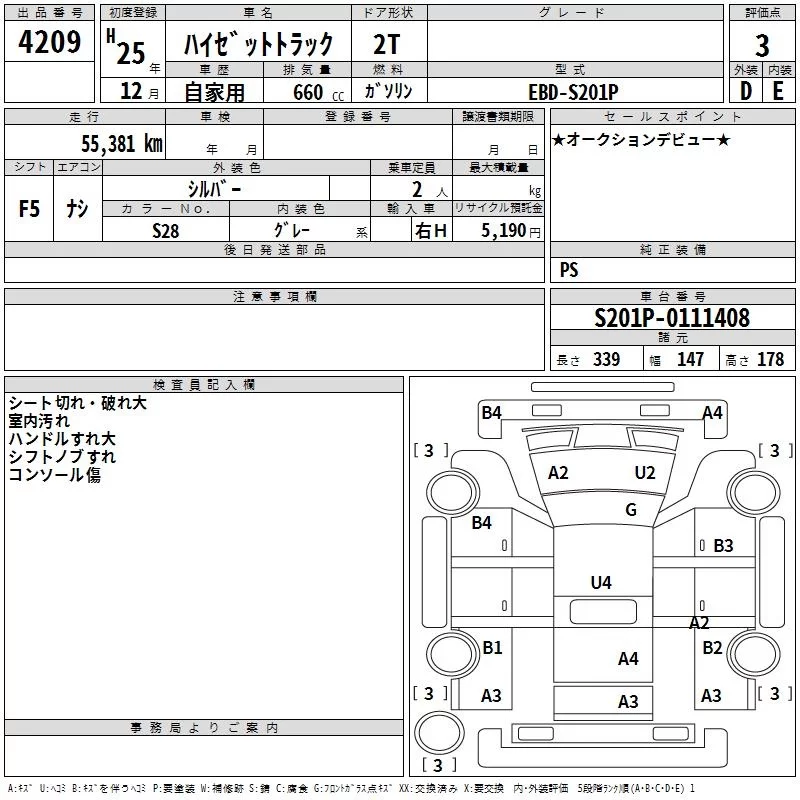The height and width of the screenshot is (800, 800).
Task: Select the genuine equipment entry PS
Action: point(569,269)
